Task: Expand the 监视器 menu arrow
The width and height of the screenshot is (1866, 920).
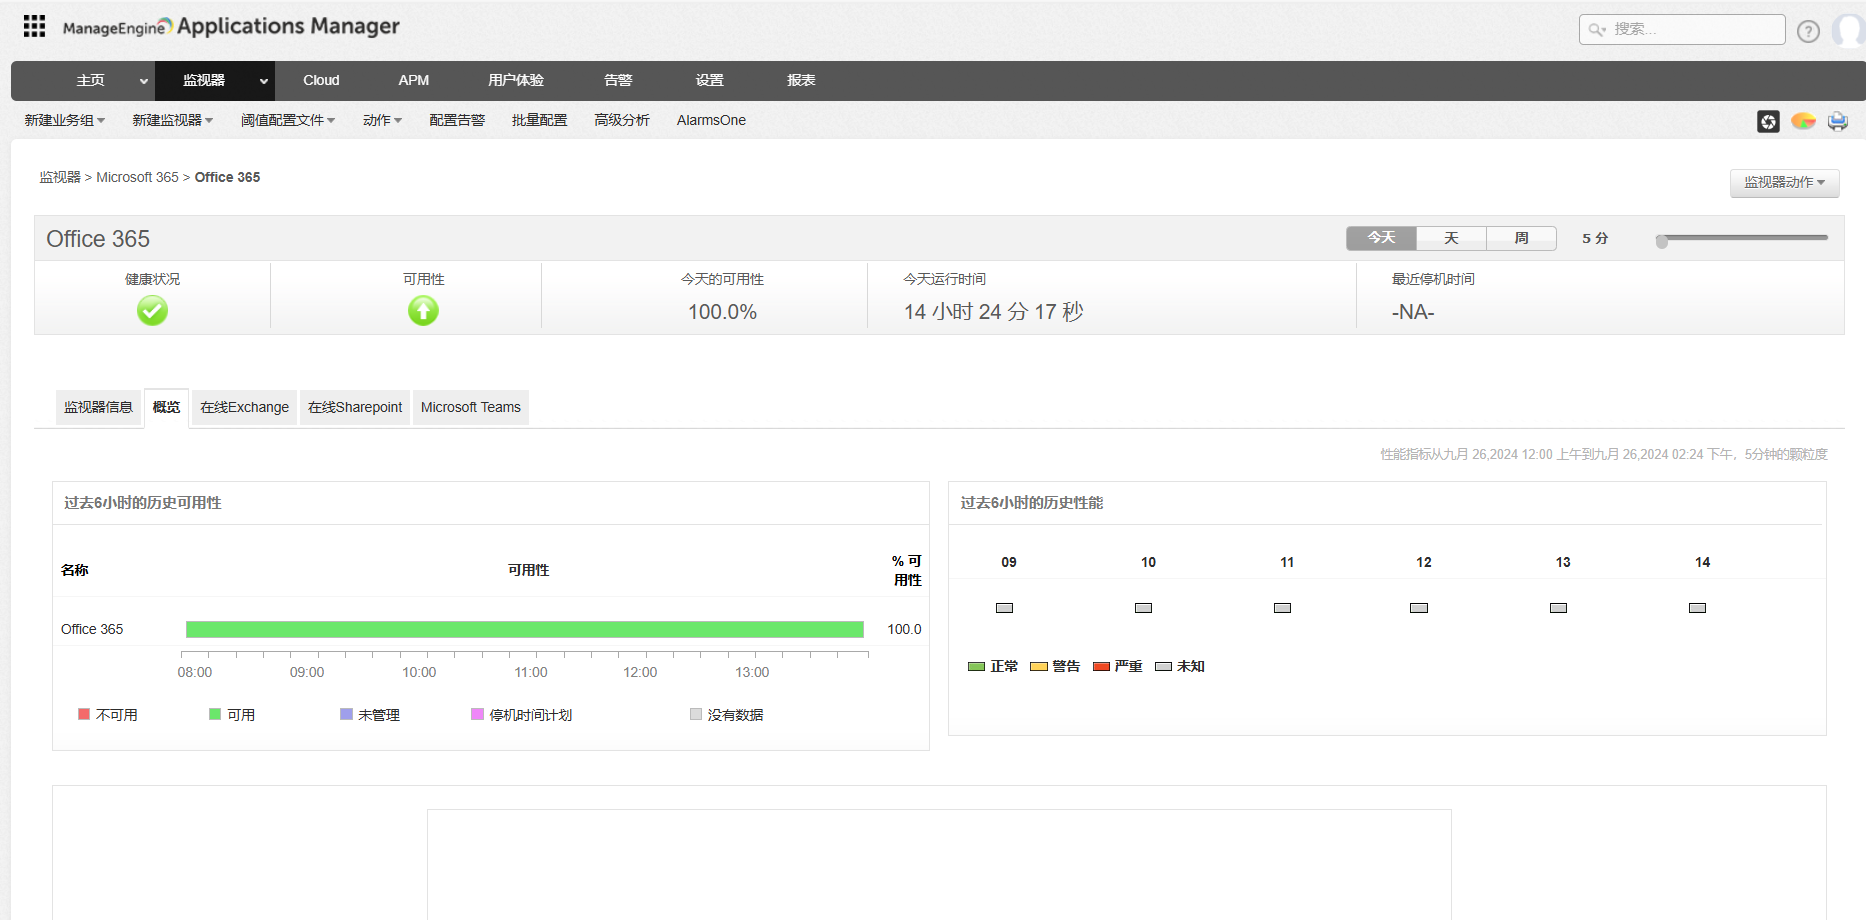Action: pyautogui.click(x=264, y=81)
